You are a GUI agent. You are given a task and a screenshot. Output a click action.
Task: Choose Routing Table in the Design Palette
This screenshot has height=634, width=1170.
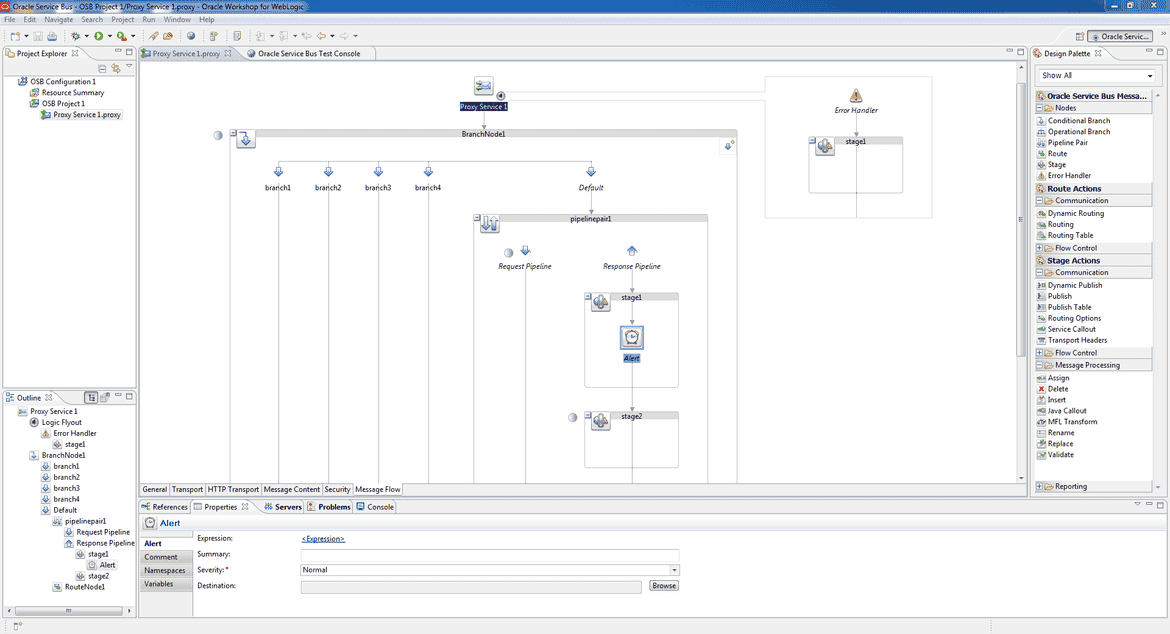pyautogui.click(x=1070, y=236)
